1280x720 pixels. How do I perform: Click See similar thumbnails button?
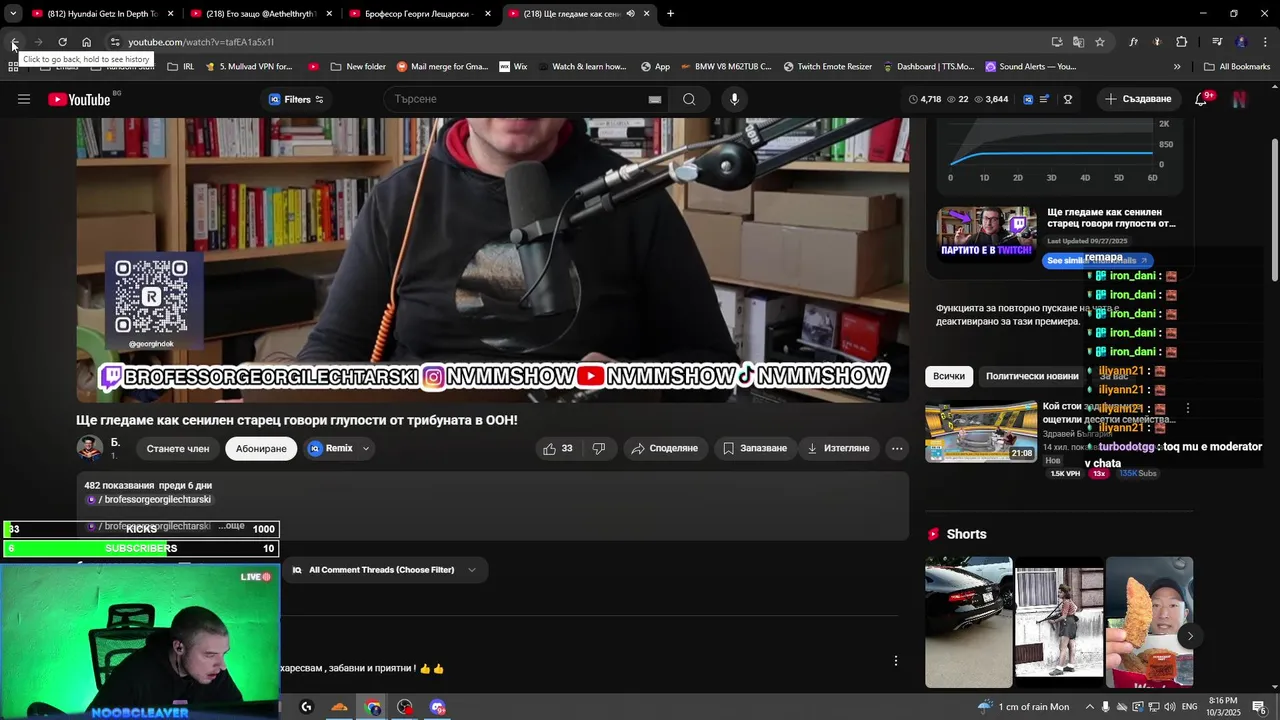(x=1098, y=260)
